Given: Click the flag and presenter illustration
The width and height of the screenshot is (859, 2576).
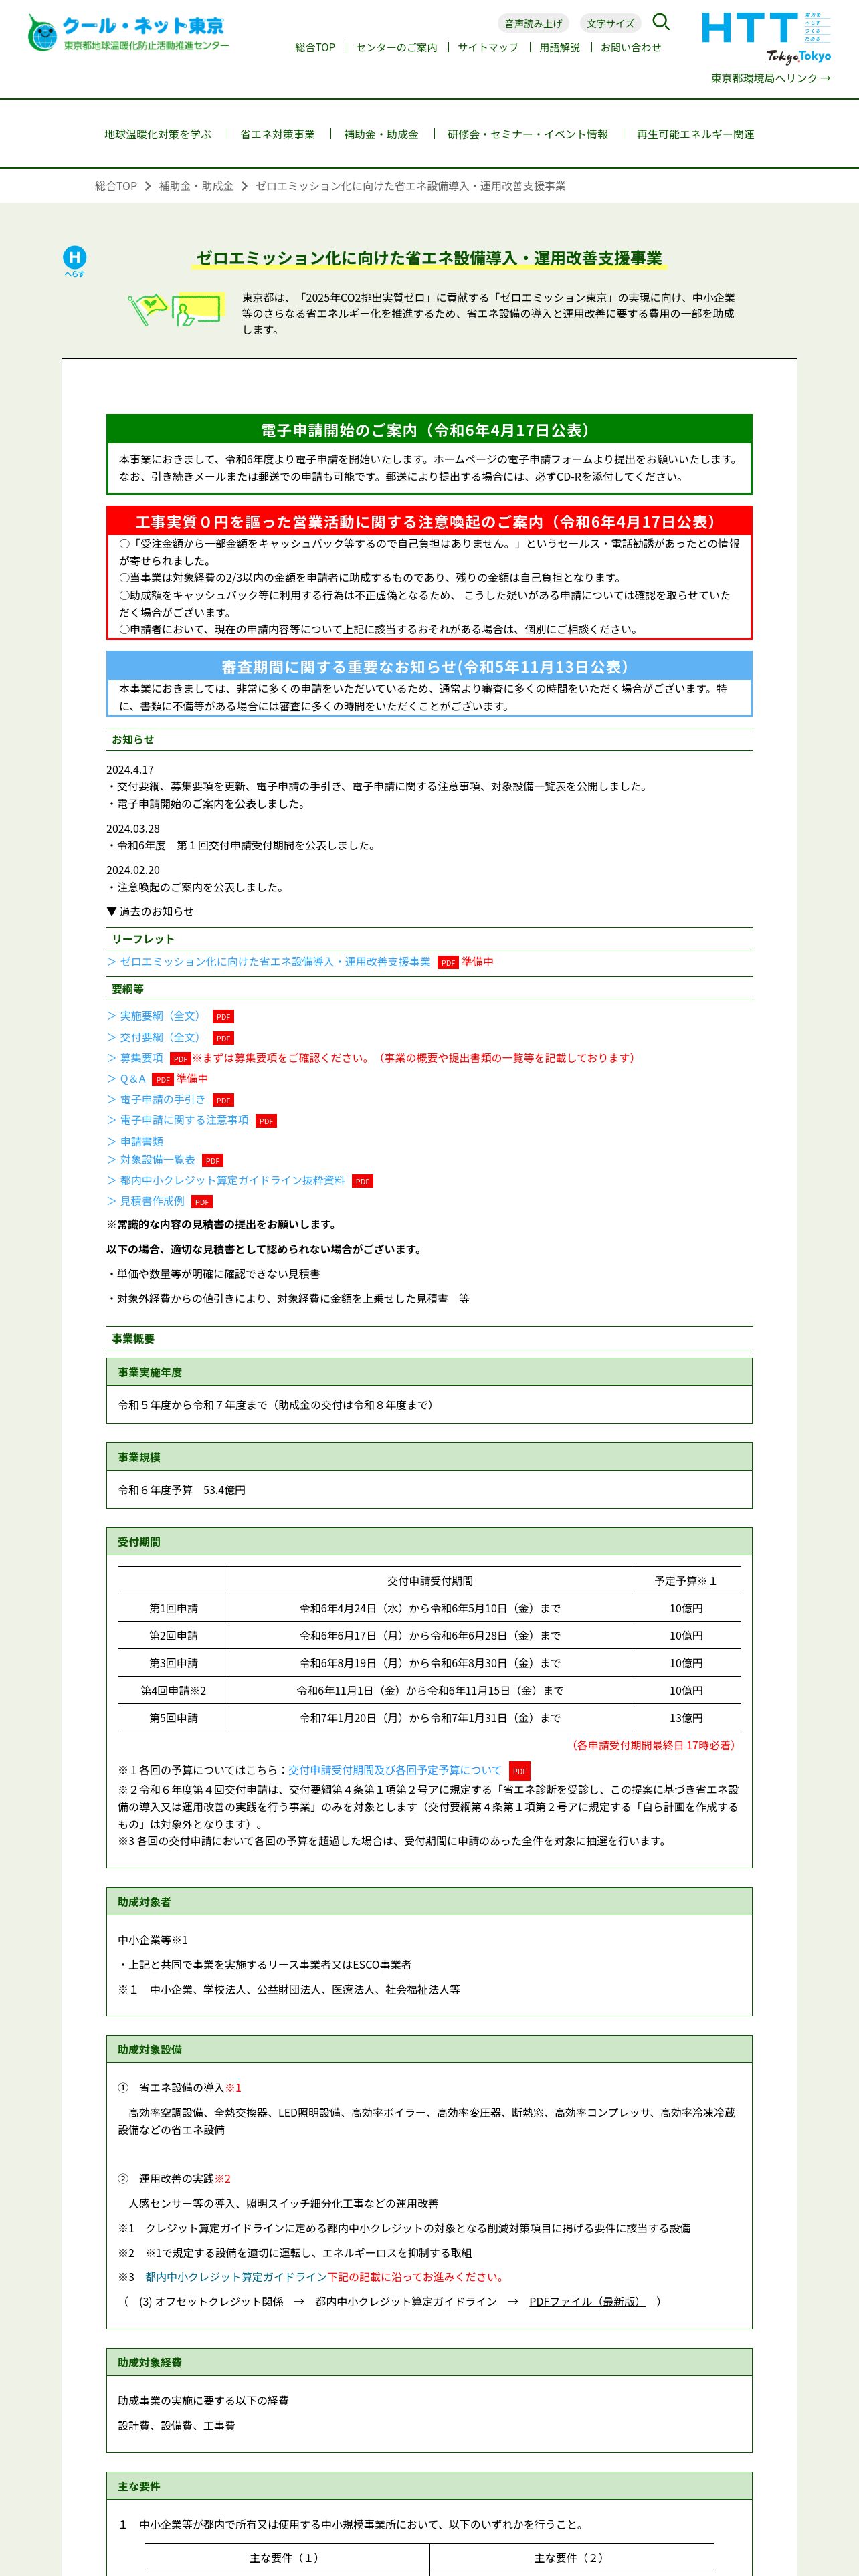Looking at the screenshot, I should click(x=176, y=310).
